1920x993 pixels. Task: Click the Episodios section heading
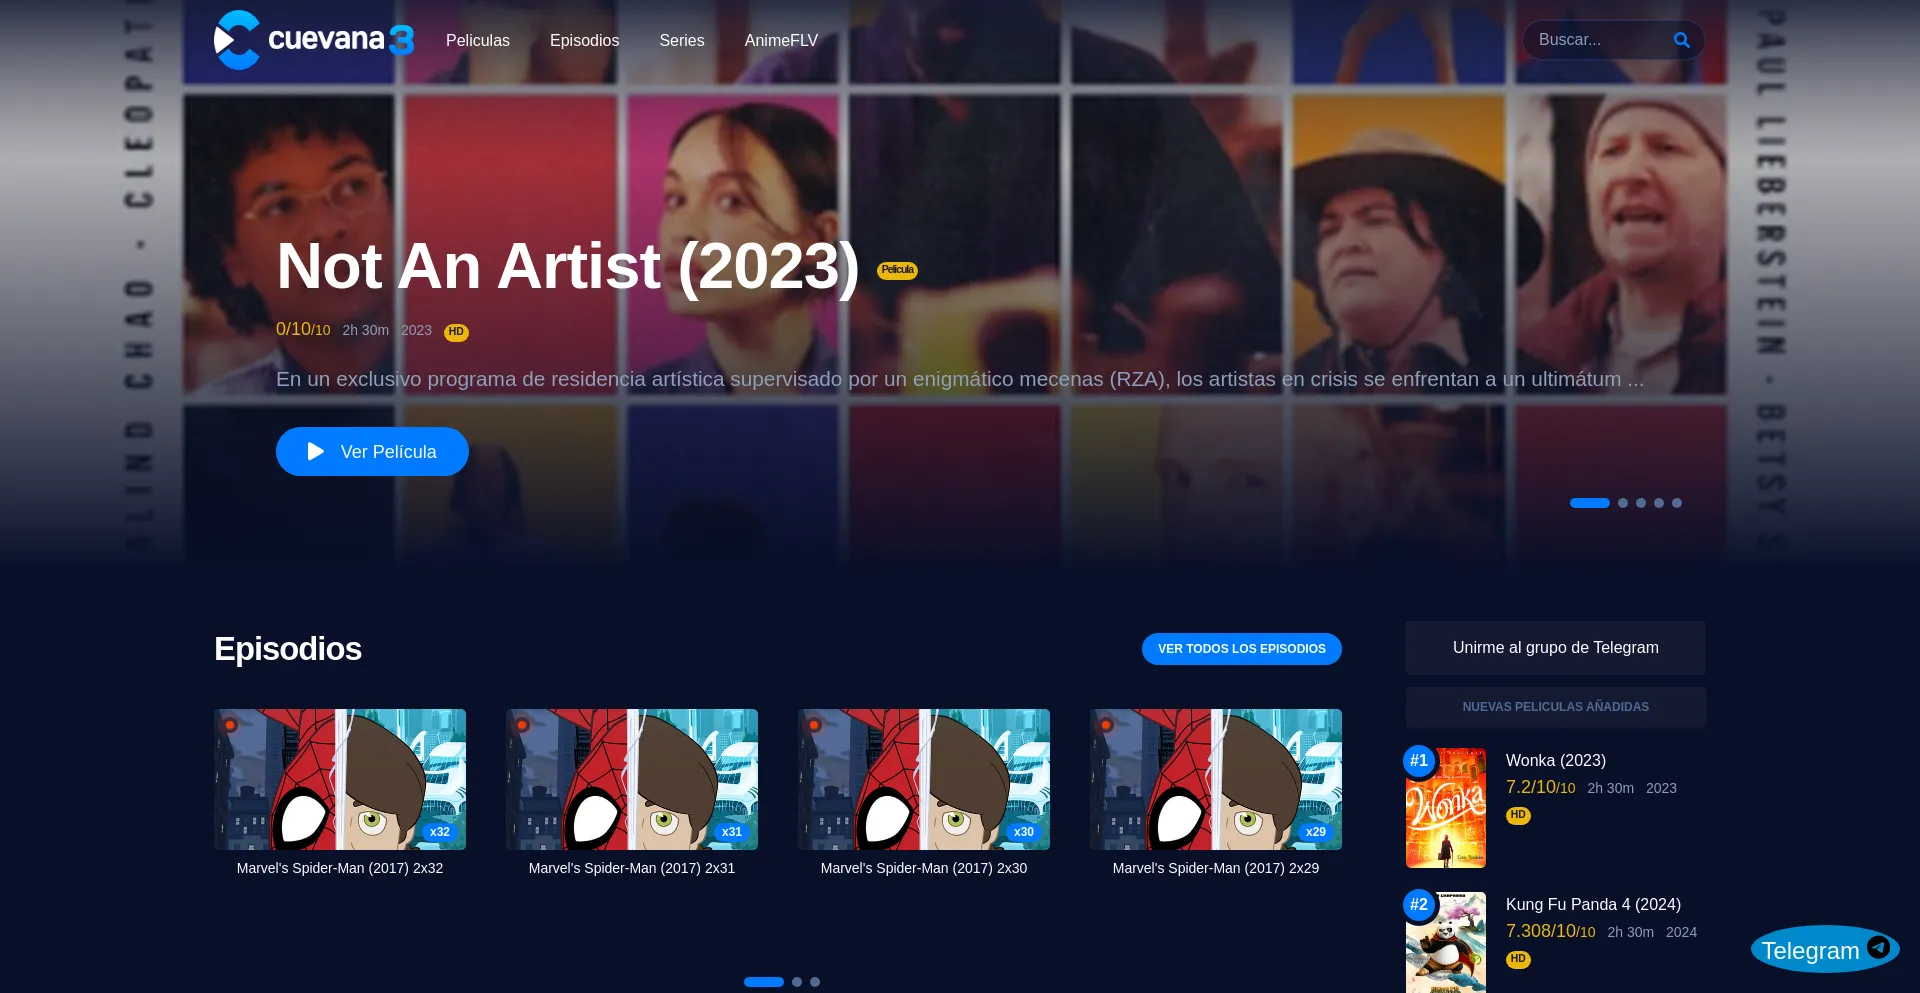coord(288,649)
